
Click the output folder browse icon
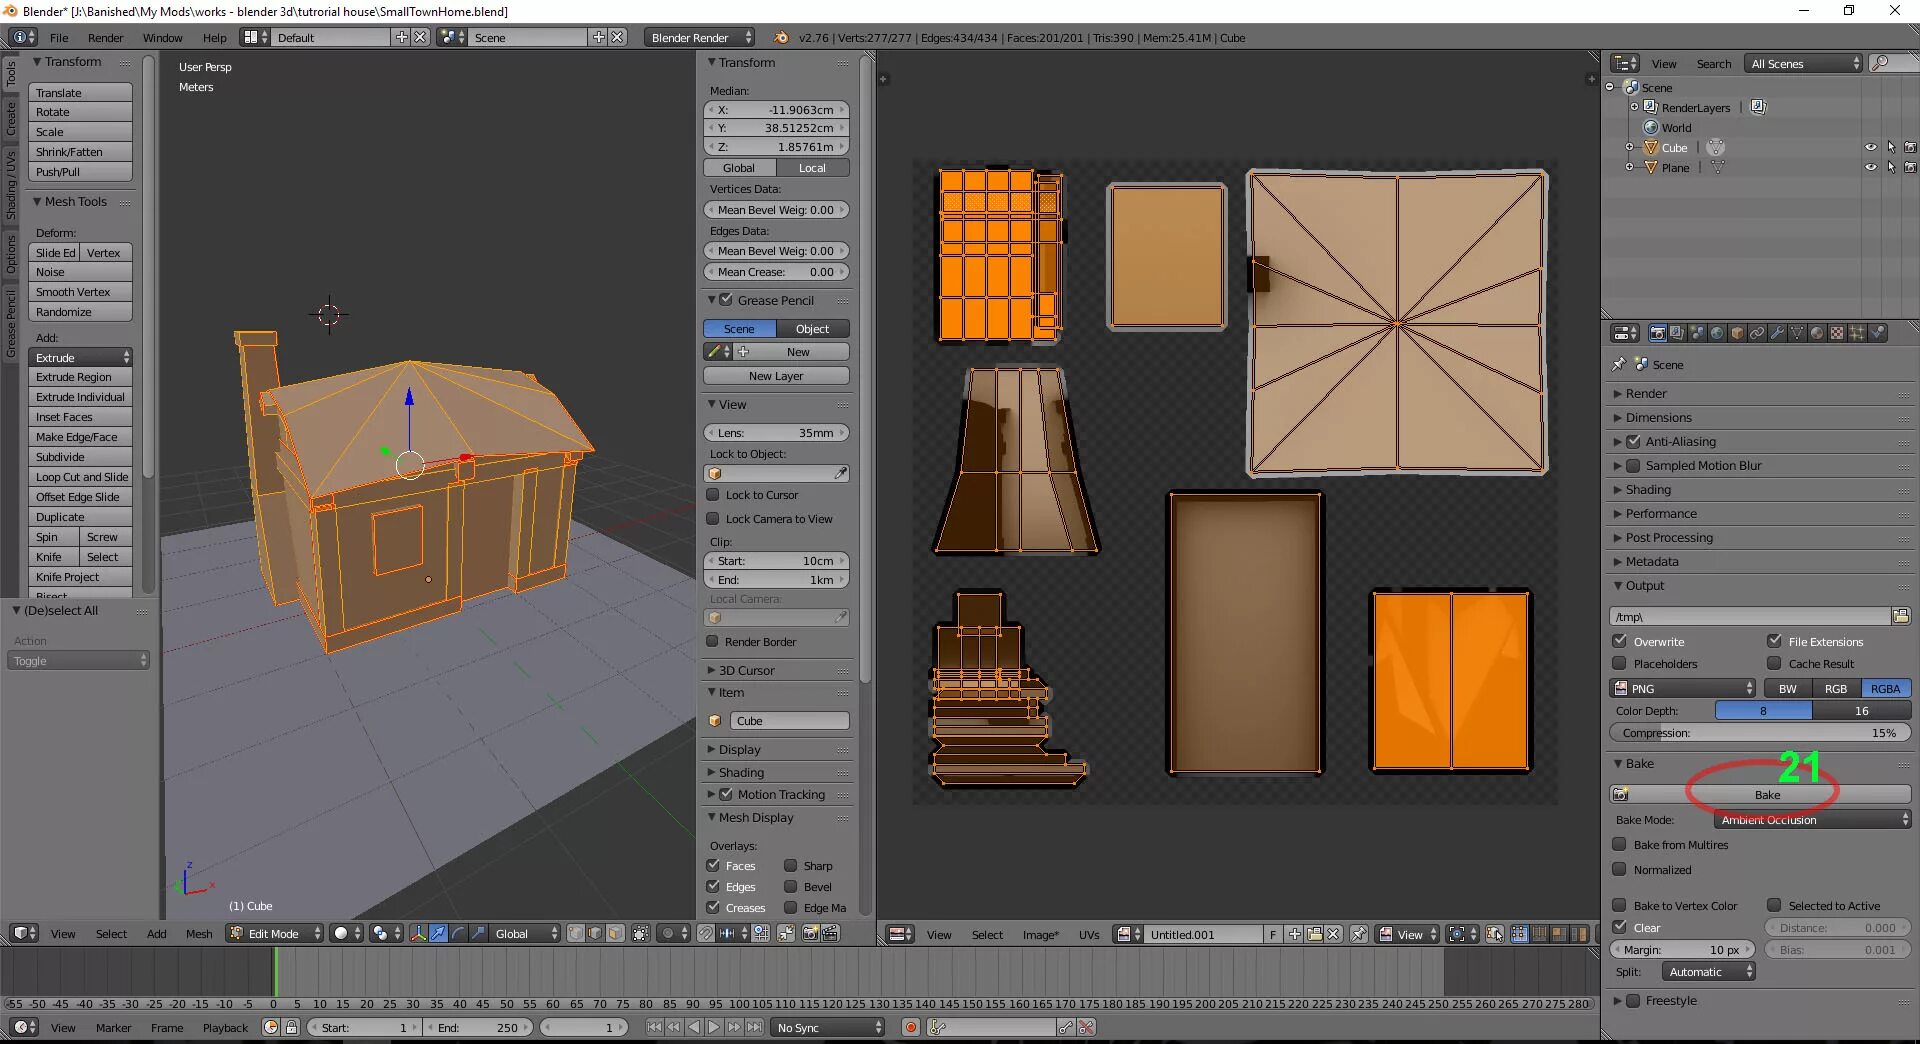(x=1900, y=616)
